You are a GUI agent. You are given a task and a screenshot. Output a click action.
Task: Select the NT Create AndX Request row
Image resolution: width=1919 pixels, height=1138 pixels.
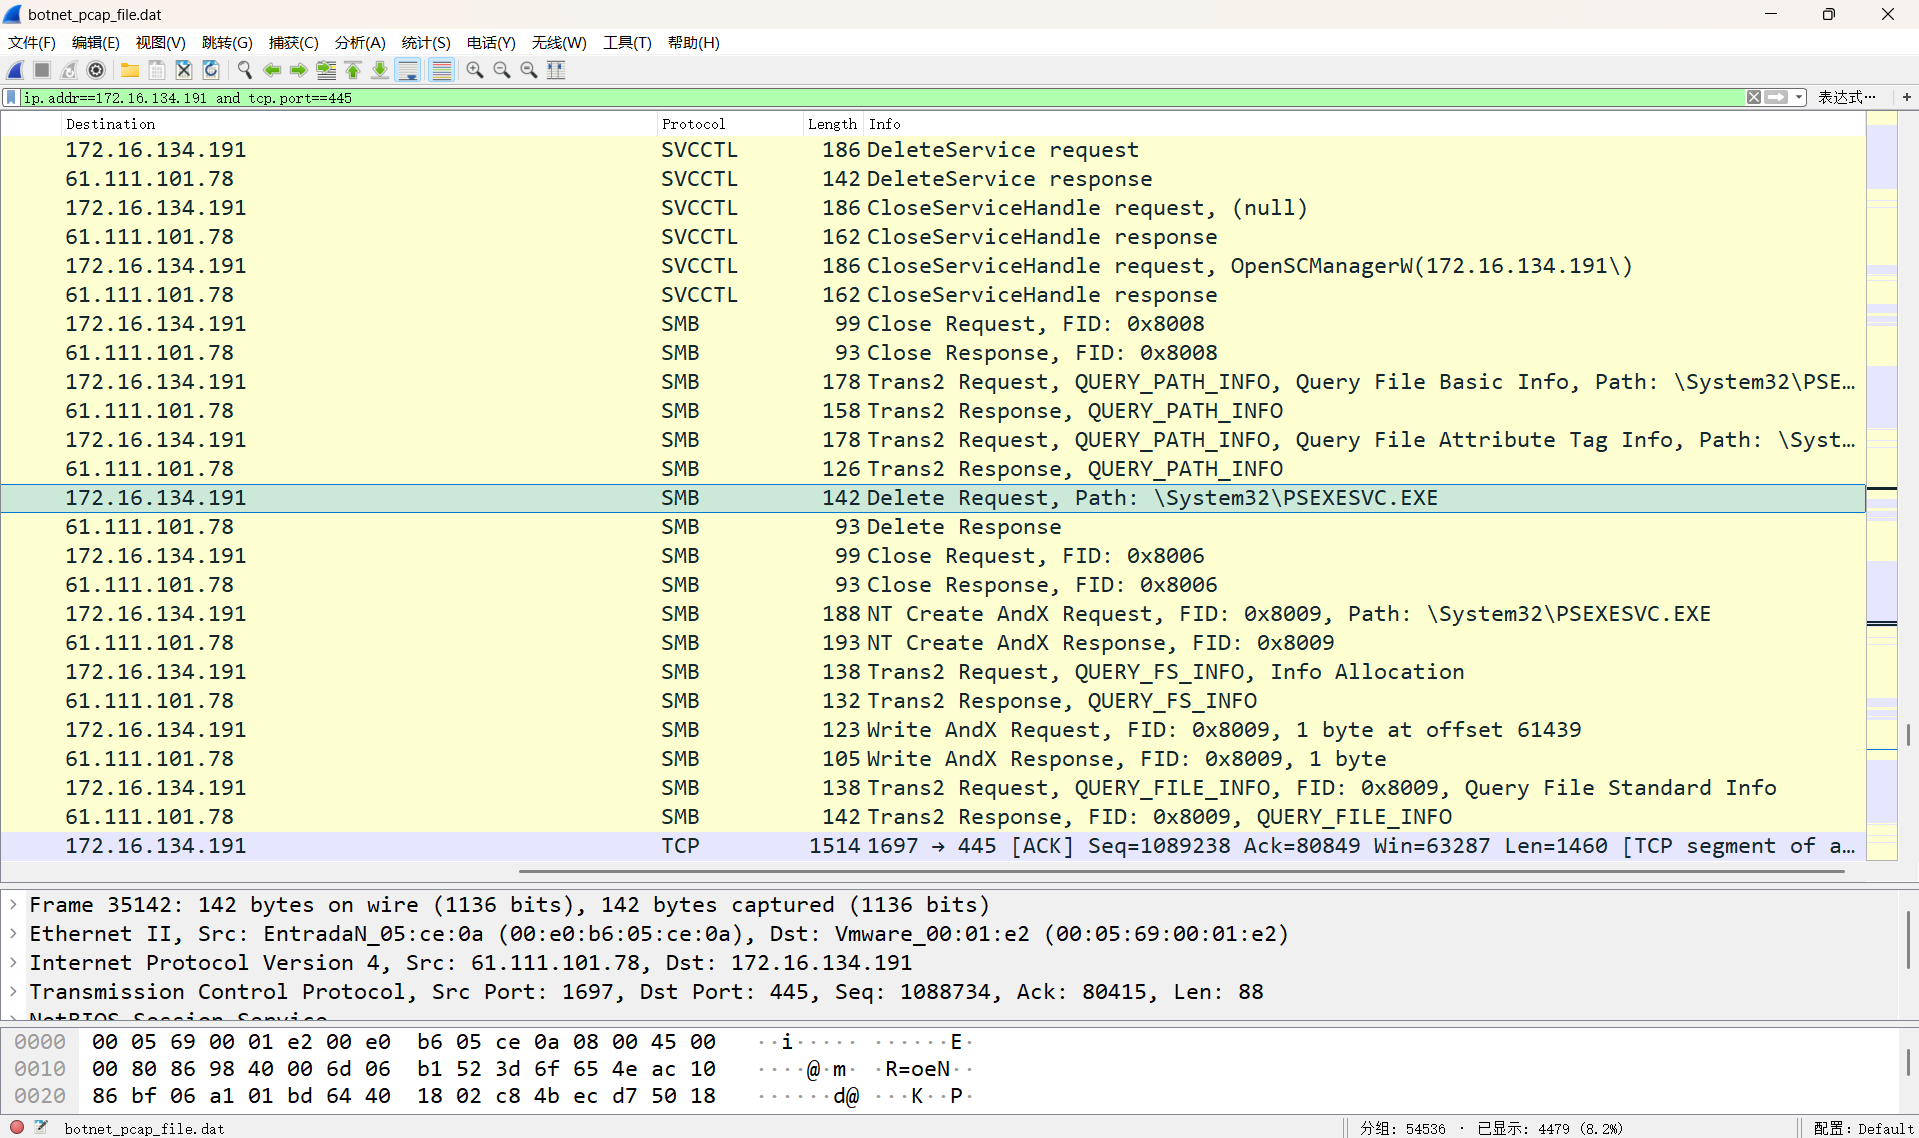tap(933, 614)
